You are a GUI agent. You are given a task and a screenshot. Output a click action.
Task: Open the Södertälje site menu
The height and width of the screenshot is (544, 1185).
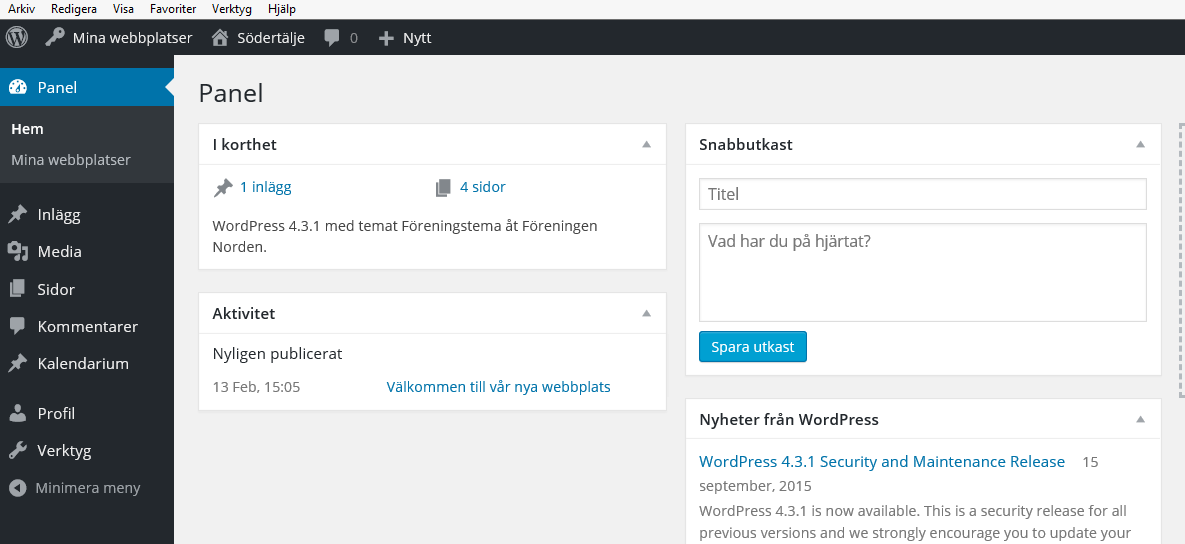(x=271, y=38)
